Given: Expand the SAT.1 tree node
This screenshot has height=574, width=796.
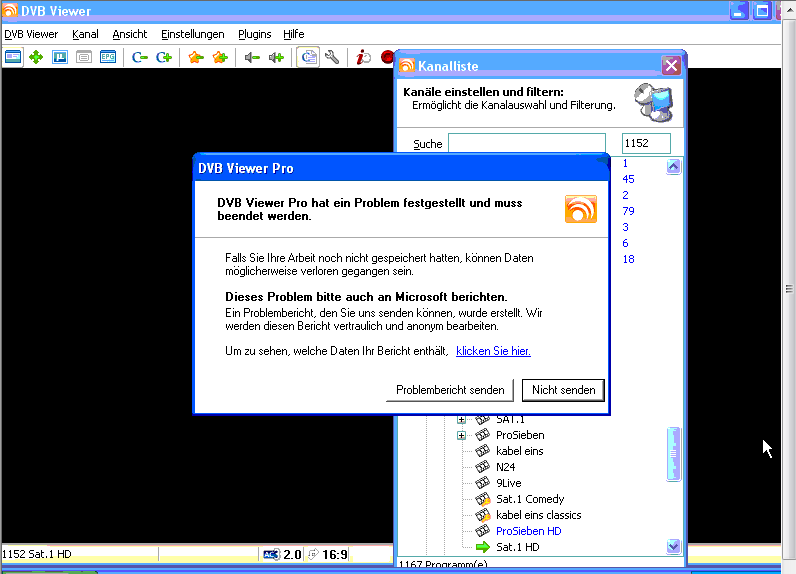Looking at the screenshot, I should tap(461, 420).
